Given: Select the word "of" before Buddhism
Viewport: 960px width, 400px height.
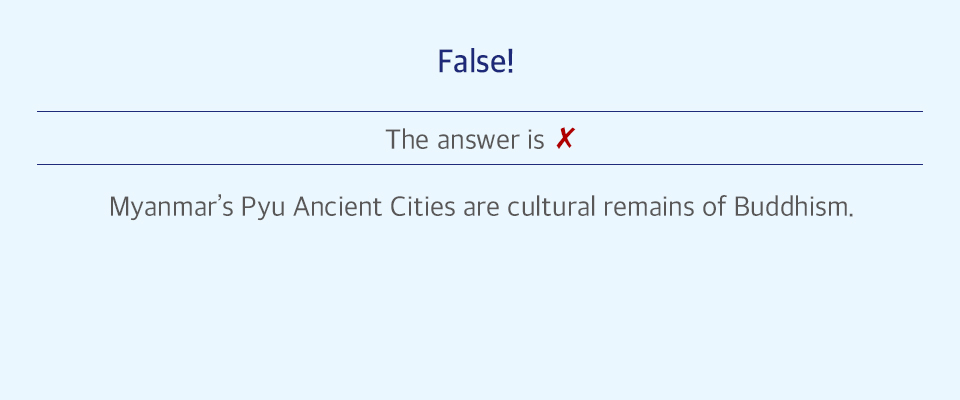Looking at the screenshot, I should pos(714,207).
